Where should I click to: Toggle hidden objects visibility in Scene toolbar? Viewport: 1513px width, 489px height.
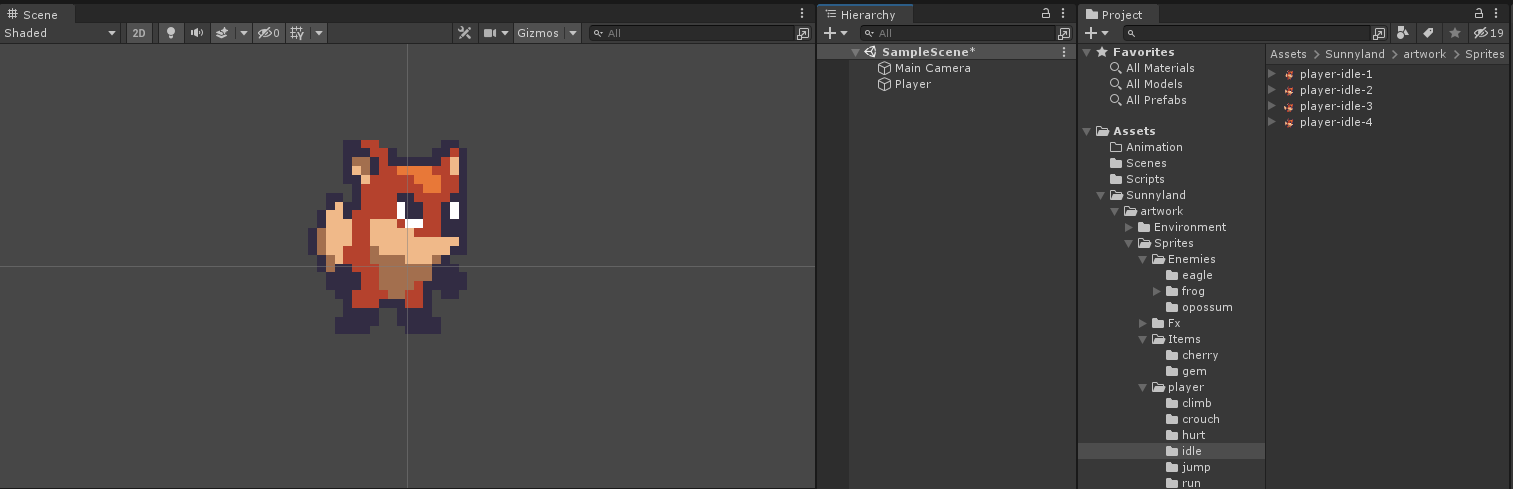tap(268, 33)
